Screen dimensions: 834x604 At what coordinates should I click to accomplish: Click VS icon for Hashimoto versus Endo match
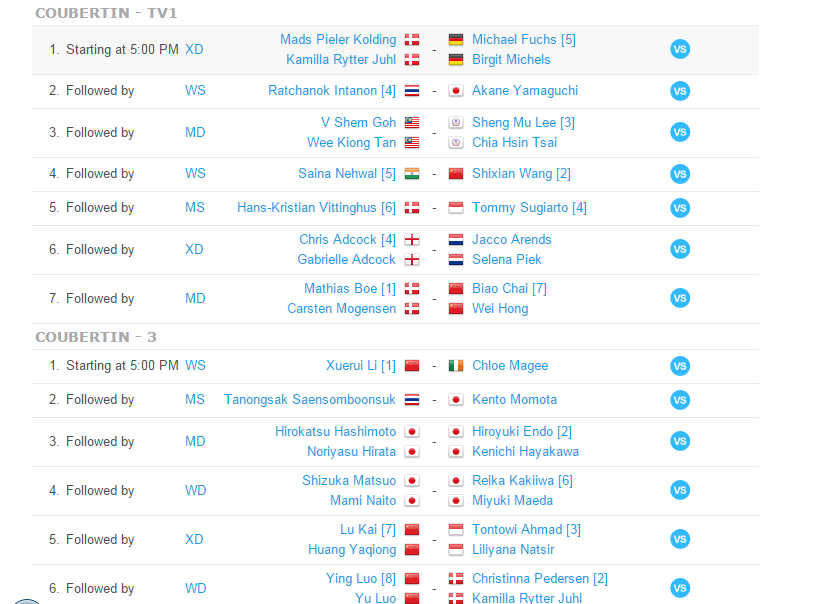[x=680, y=441]
